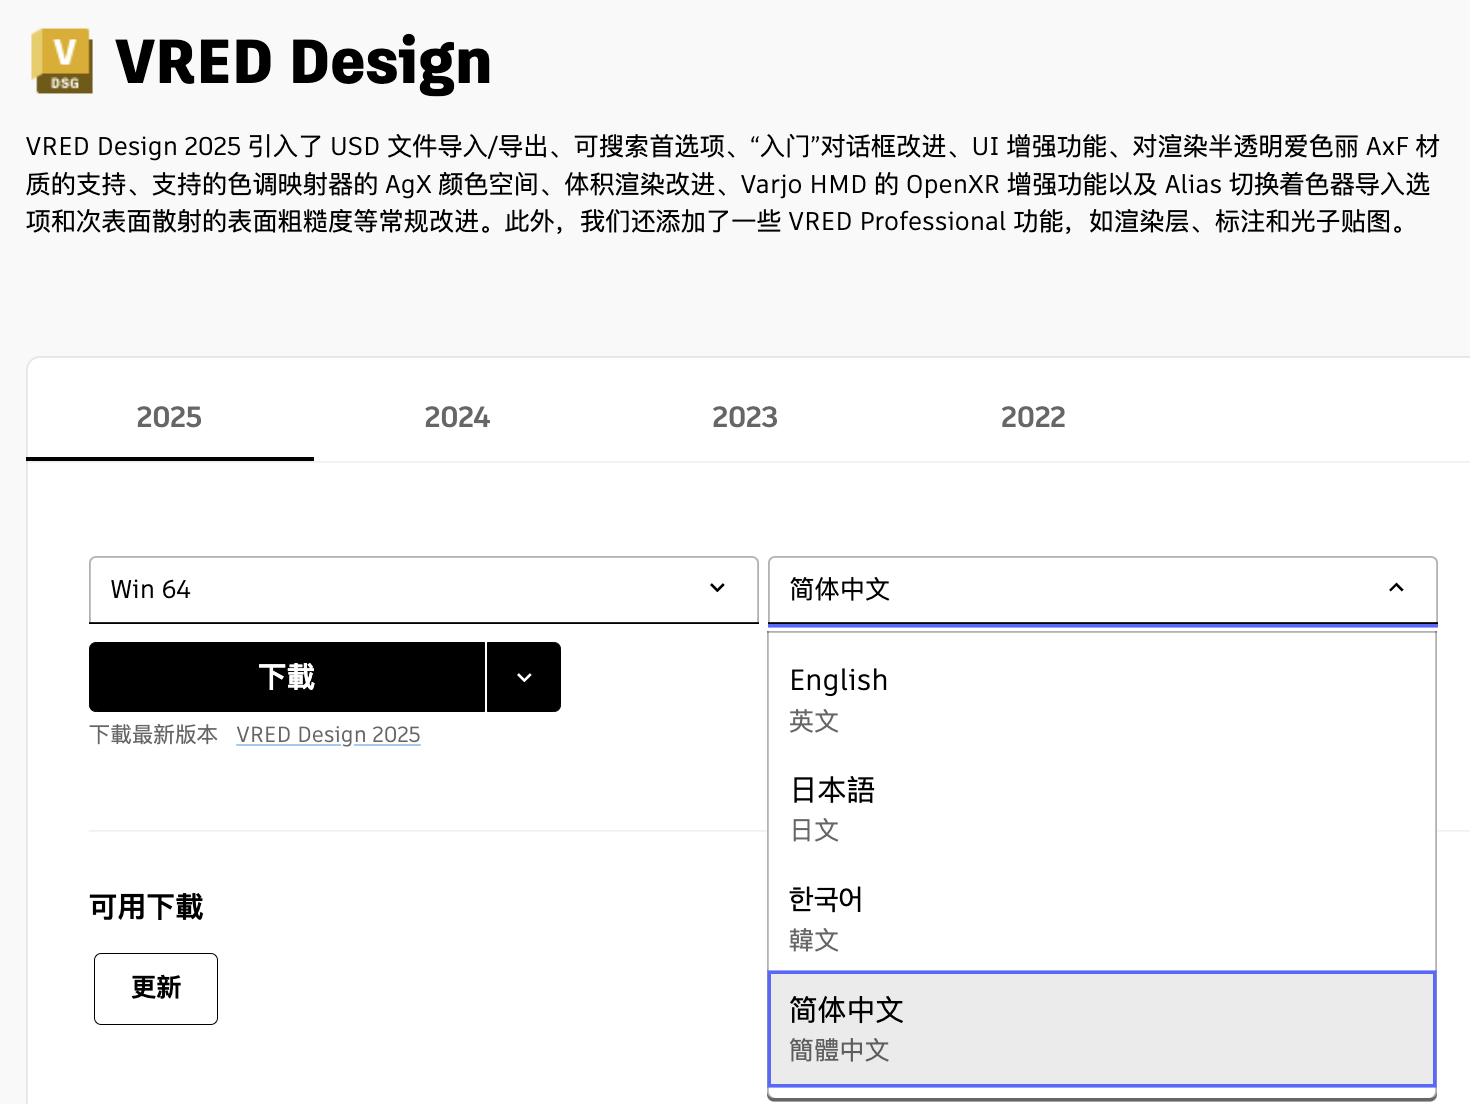
Task: Expand download options arrow beside 下載
Action: click(x=524, y=677)
